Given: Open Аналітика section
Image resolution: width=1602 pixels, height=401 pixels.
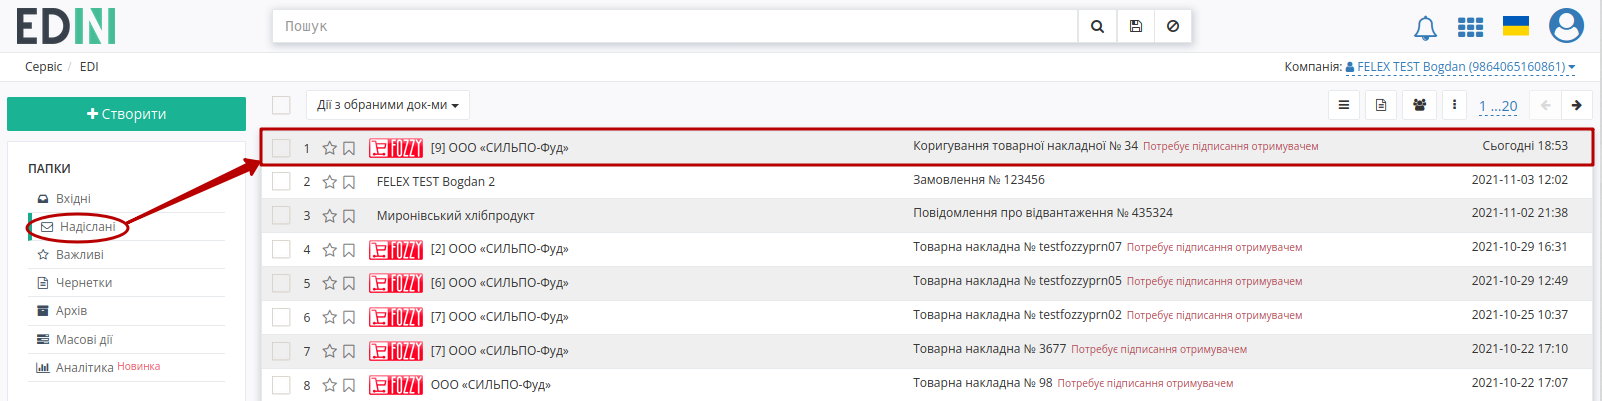Looking at the screenshot, I should 84,368.
